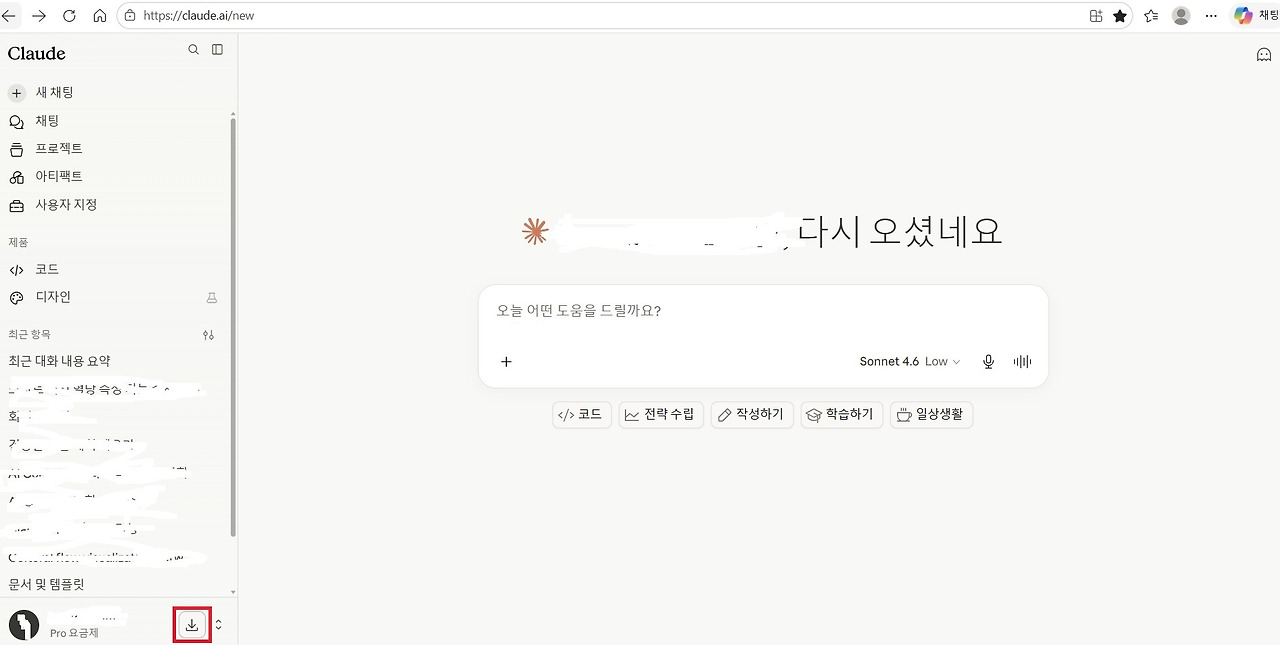1280x645 pixels.
Task: Click the orange Claude spark logo
Action: pyautogui.click(x=535, y=232)
